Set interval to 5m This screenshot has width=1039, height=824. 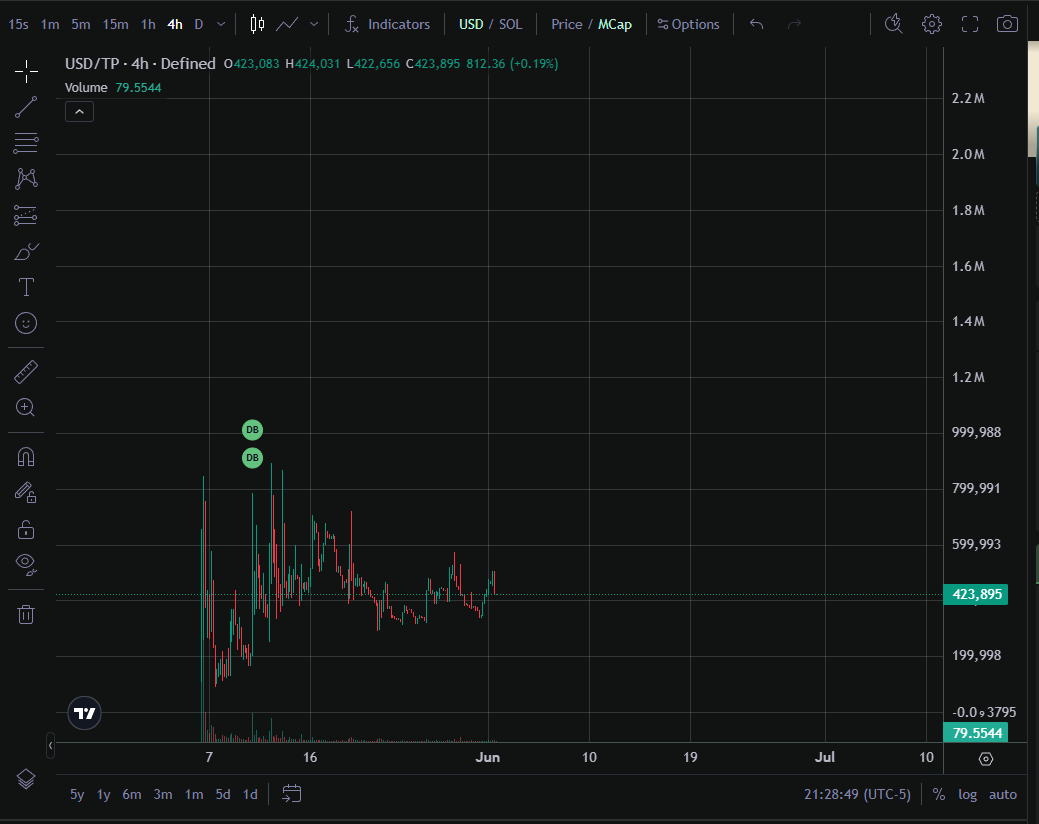(81, 25)
